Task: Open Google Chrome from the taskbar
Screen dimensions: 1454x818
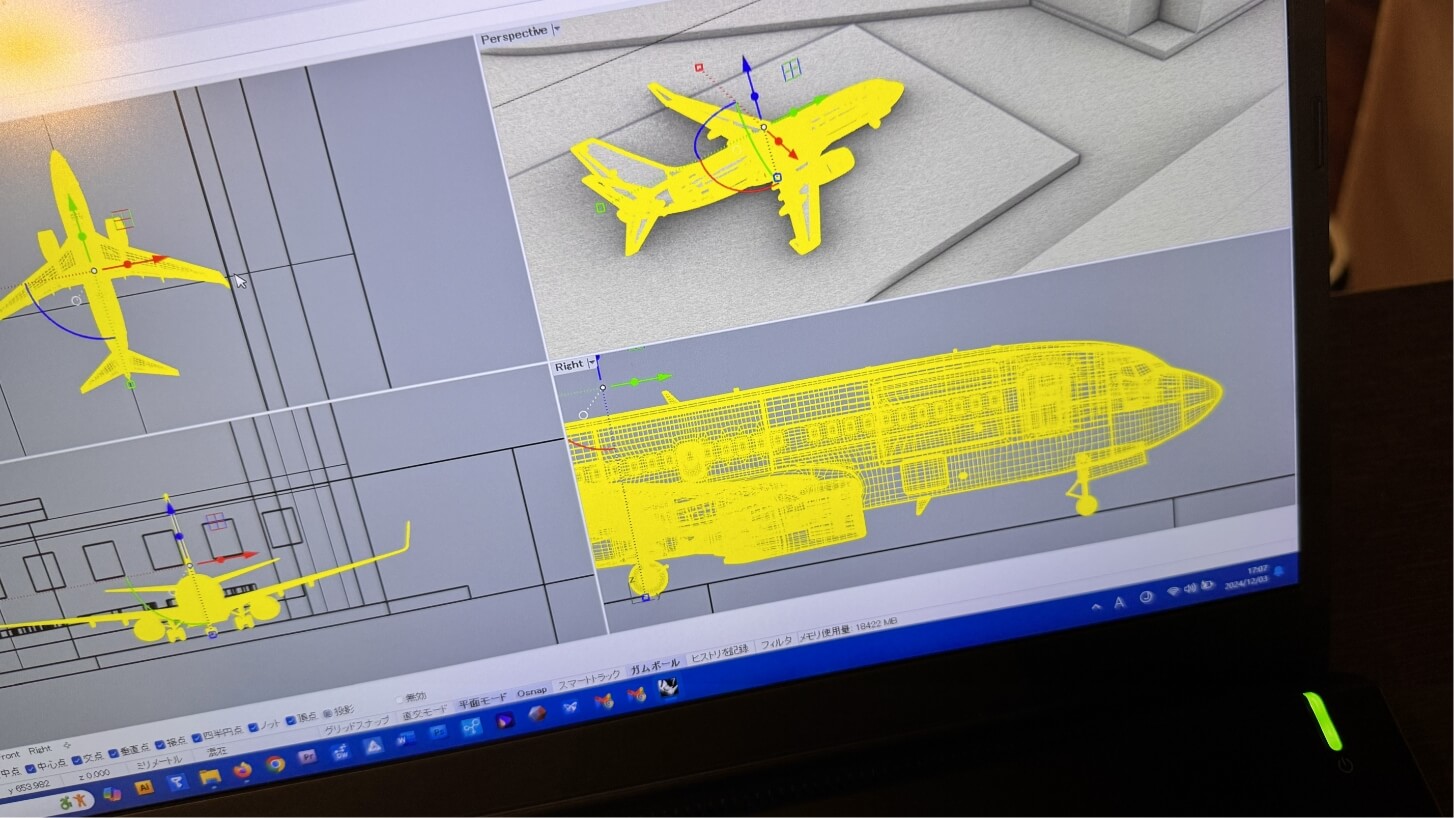Action: [275, 764]
